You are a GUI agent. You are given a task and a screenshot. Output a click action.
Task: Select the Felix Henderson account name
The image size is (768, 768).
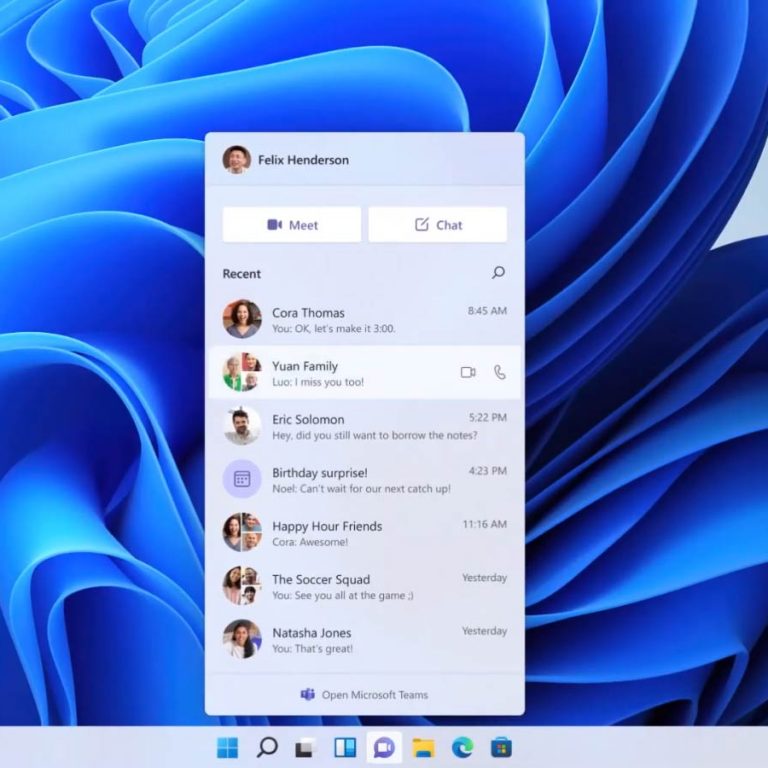click(304, 160)
